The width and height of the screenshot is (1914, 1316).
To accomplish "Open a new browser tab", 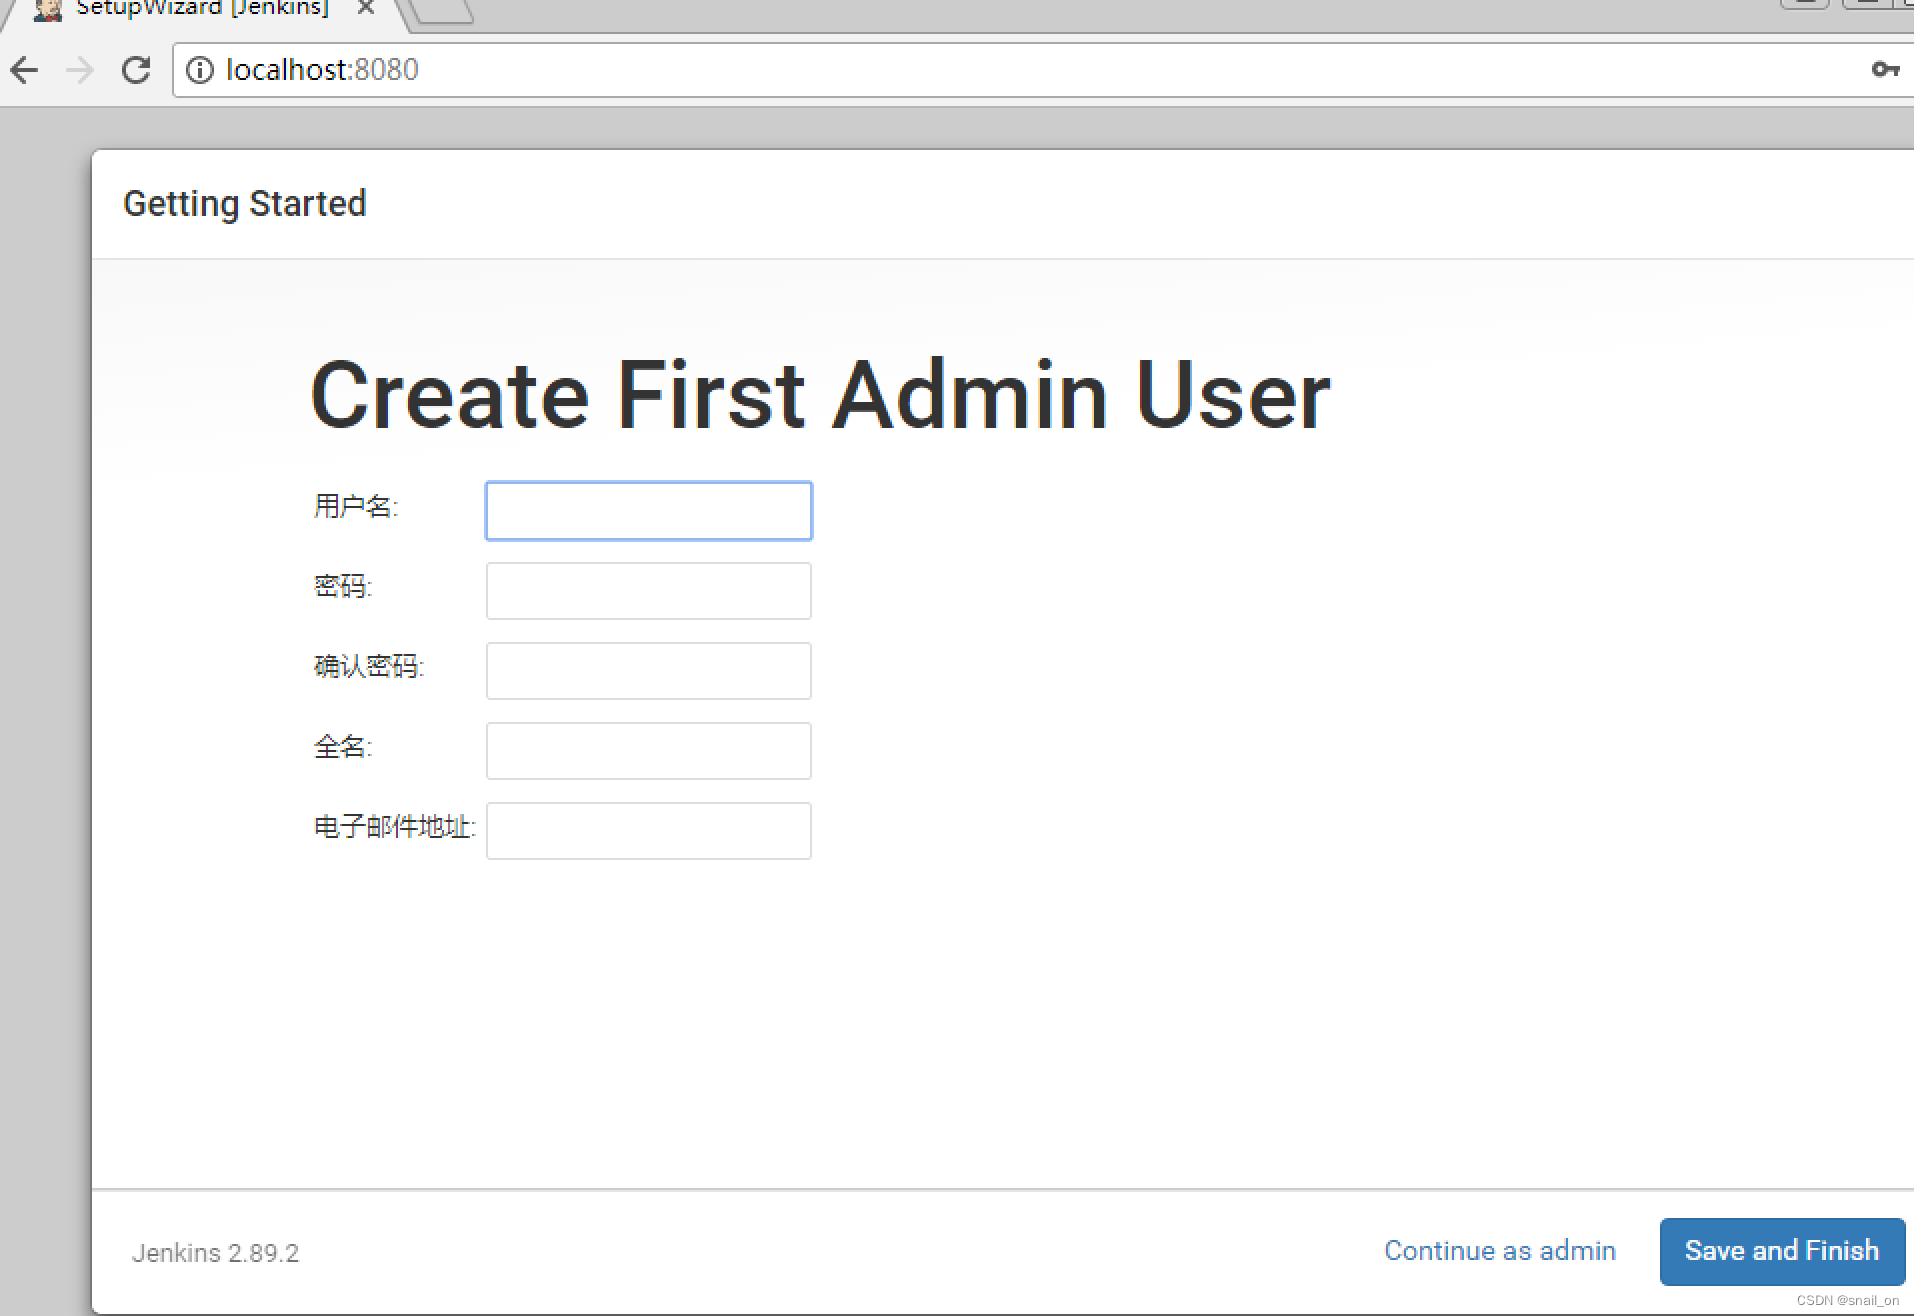I will pos(441,10).
